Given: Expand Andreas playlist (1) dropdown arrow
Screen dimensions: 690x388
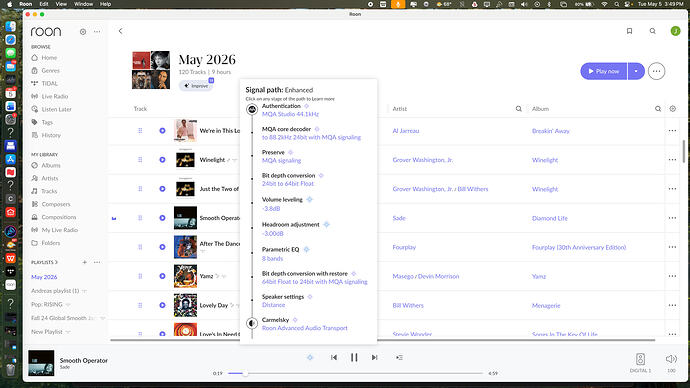Looking at the screenshot, I should (84, 291).
